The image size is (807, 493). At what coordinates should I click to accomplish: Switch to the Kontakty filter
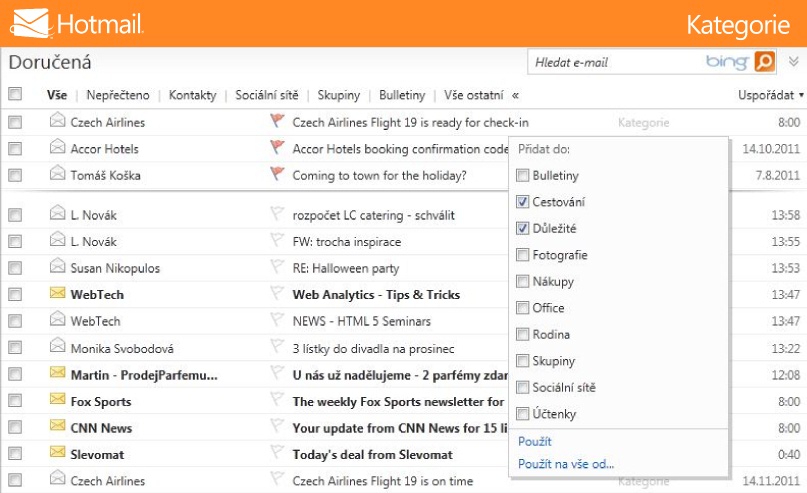[x=192, y=95]
